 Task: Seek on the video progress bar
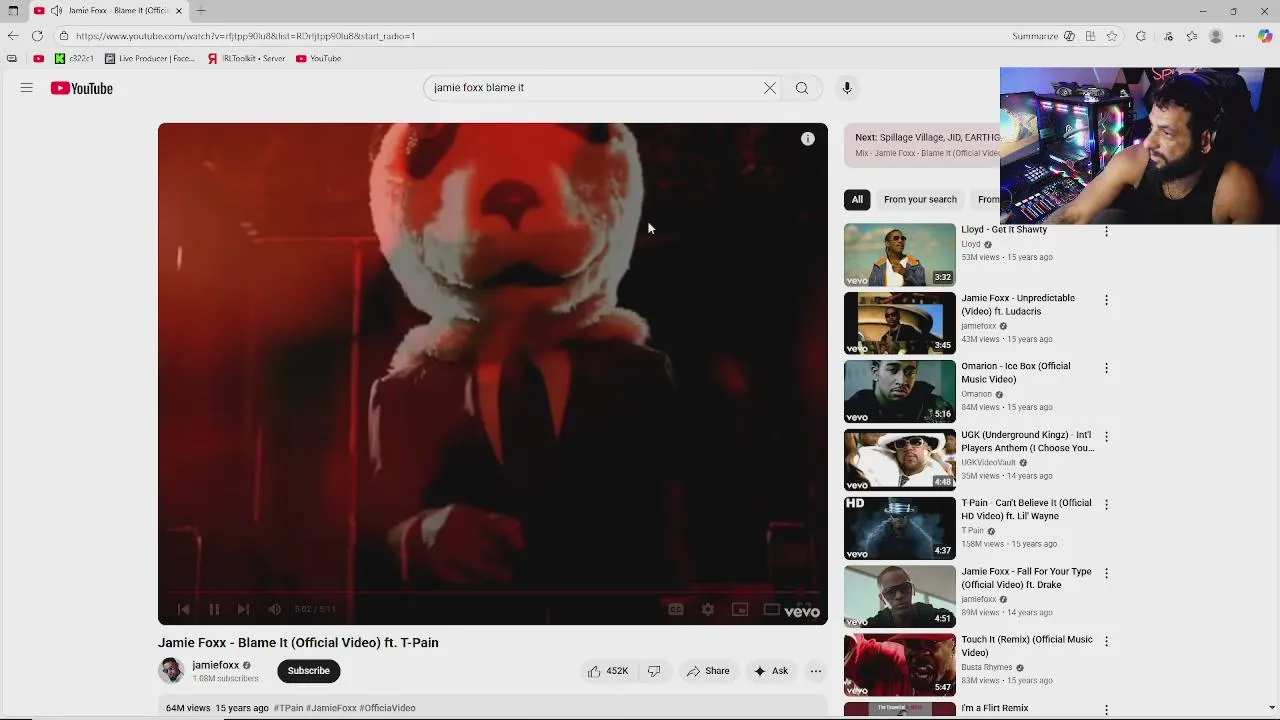point(492,592)
